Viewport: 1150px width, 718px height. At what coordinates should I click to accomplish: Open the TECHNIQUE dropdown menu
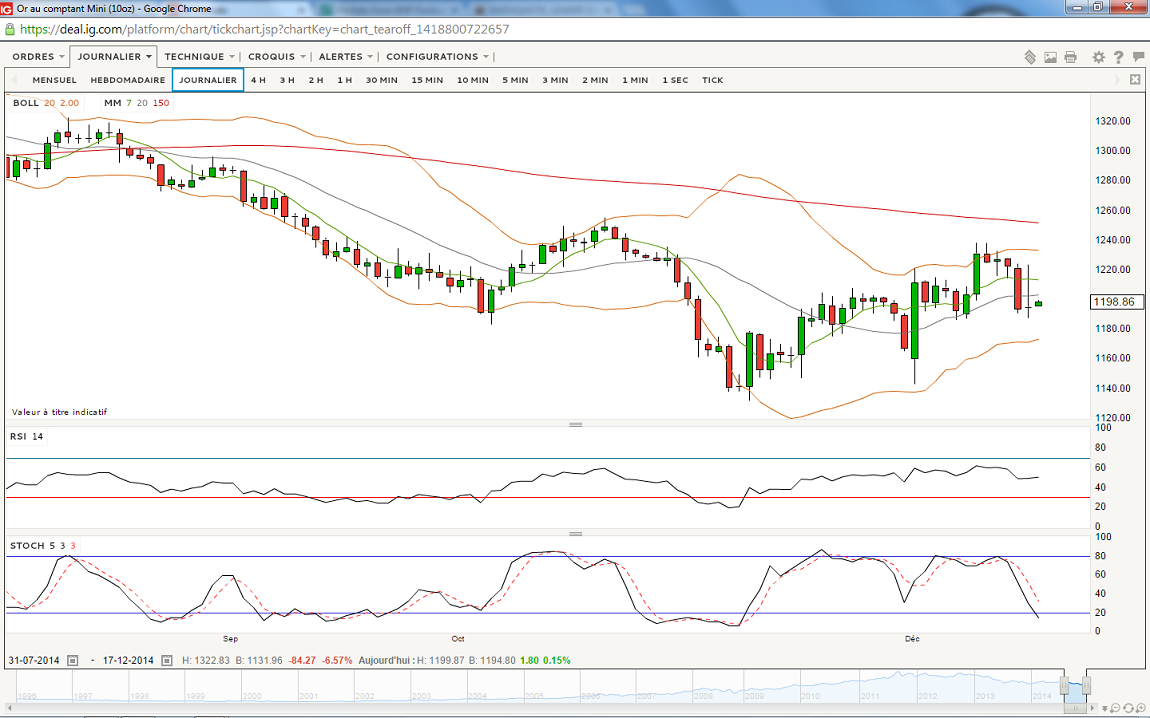click(x=199, y=56)
